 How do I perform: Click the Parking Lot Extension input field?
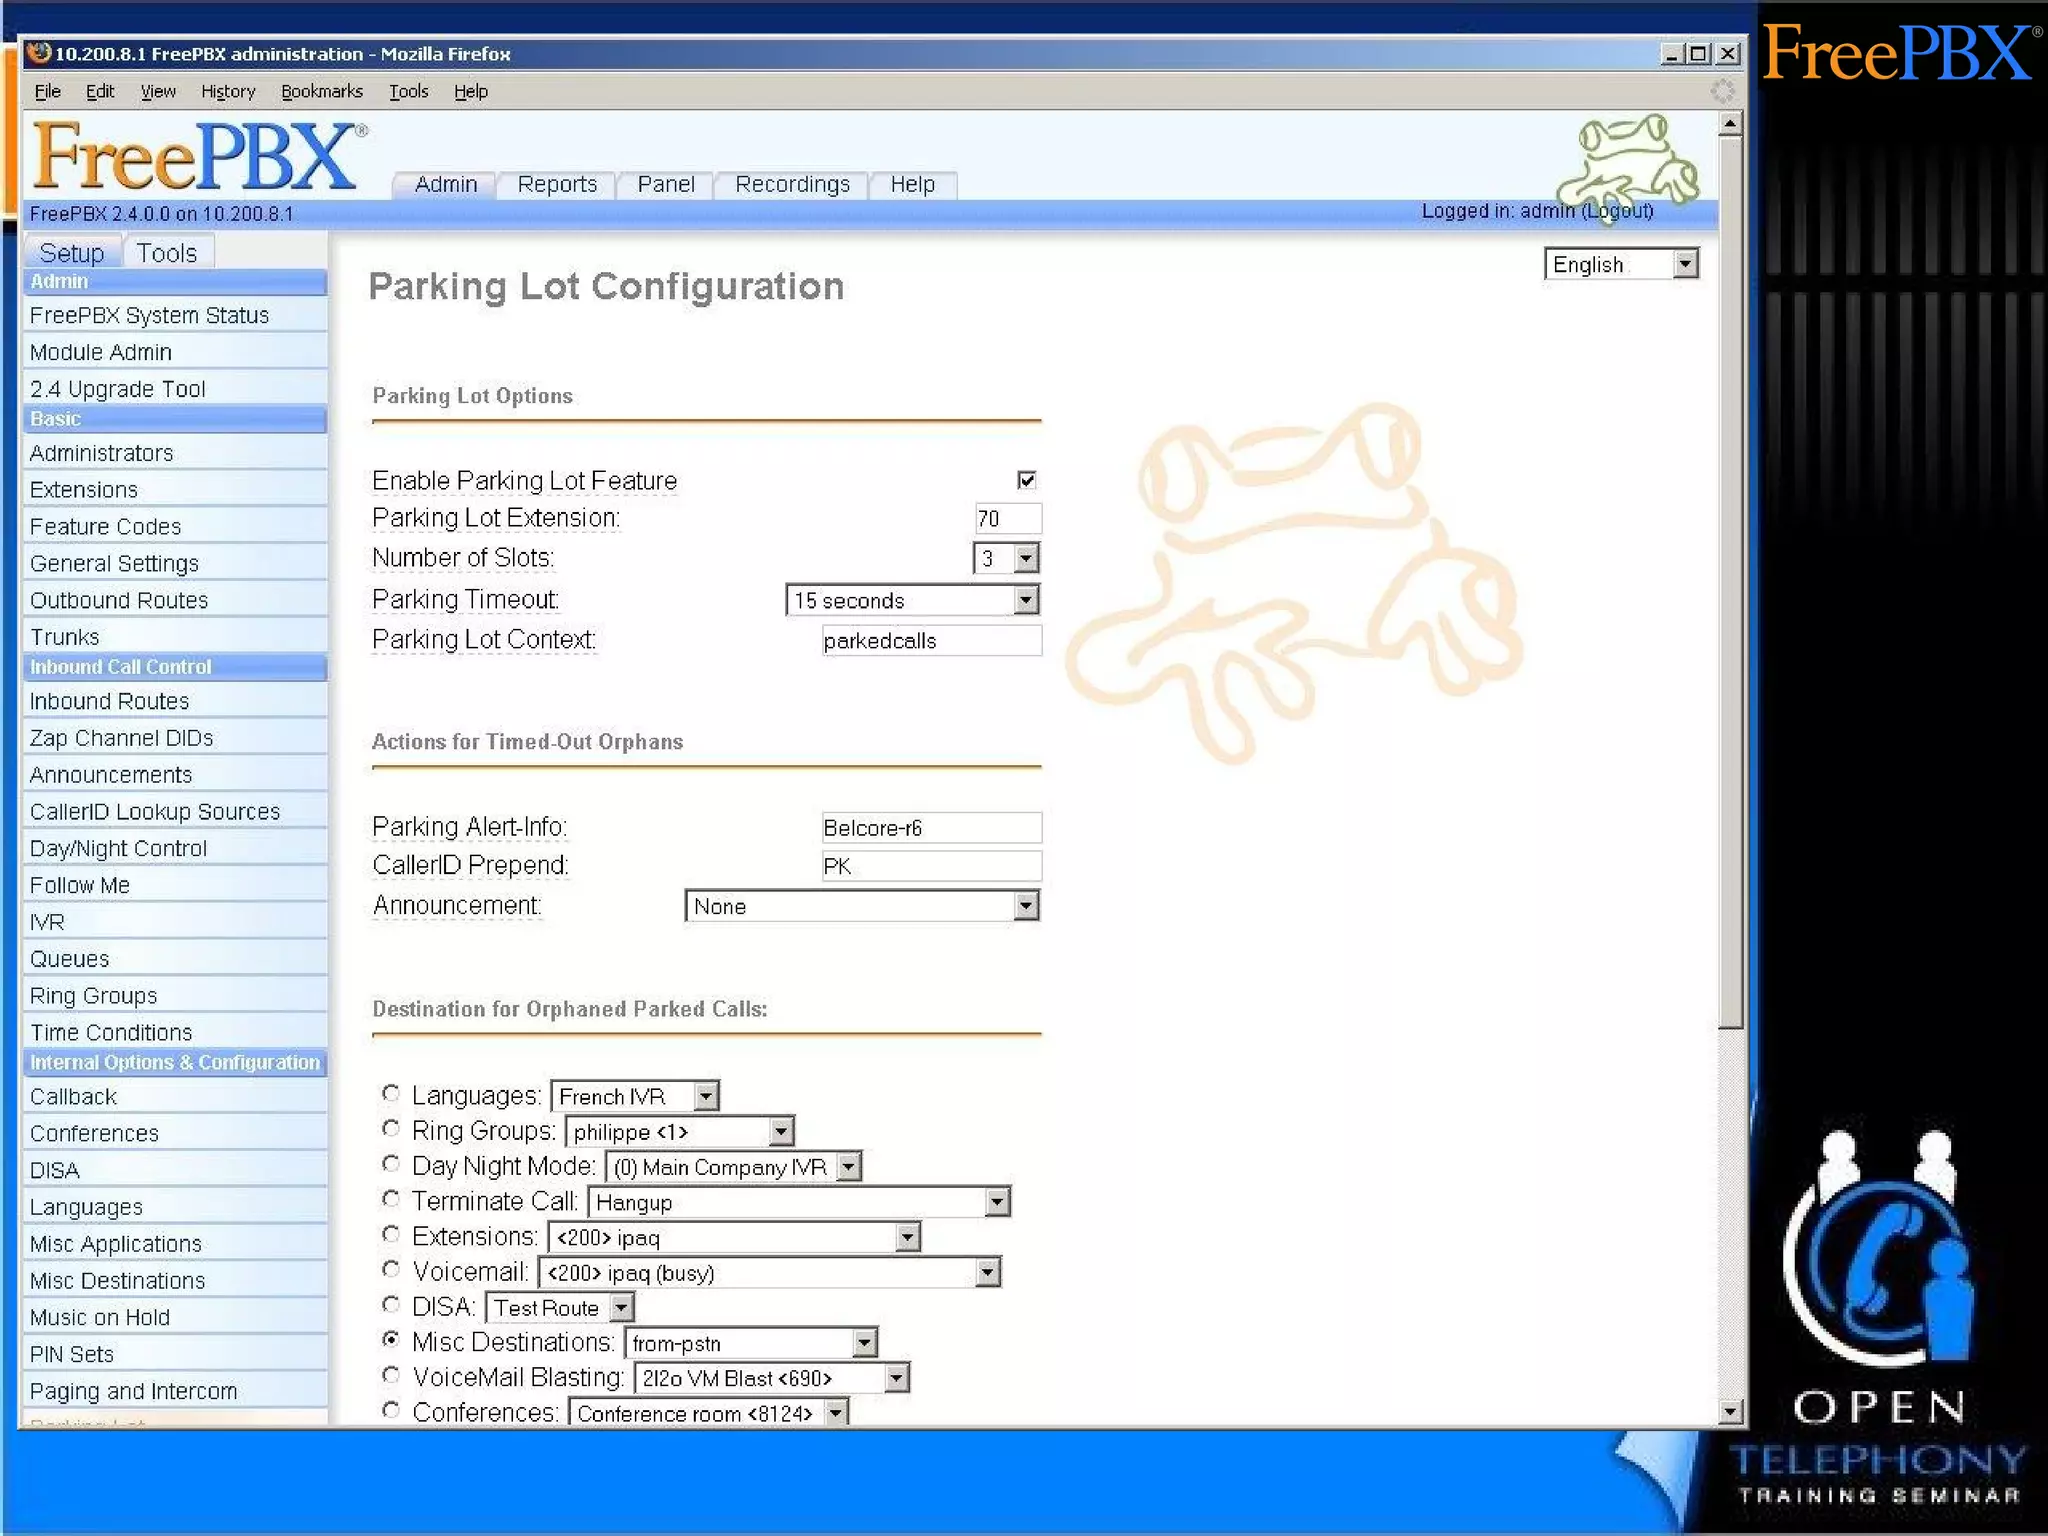1007,518
